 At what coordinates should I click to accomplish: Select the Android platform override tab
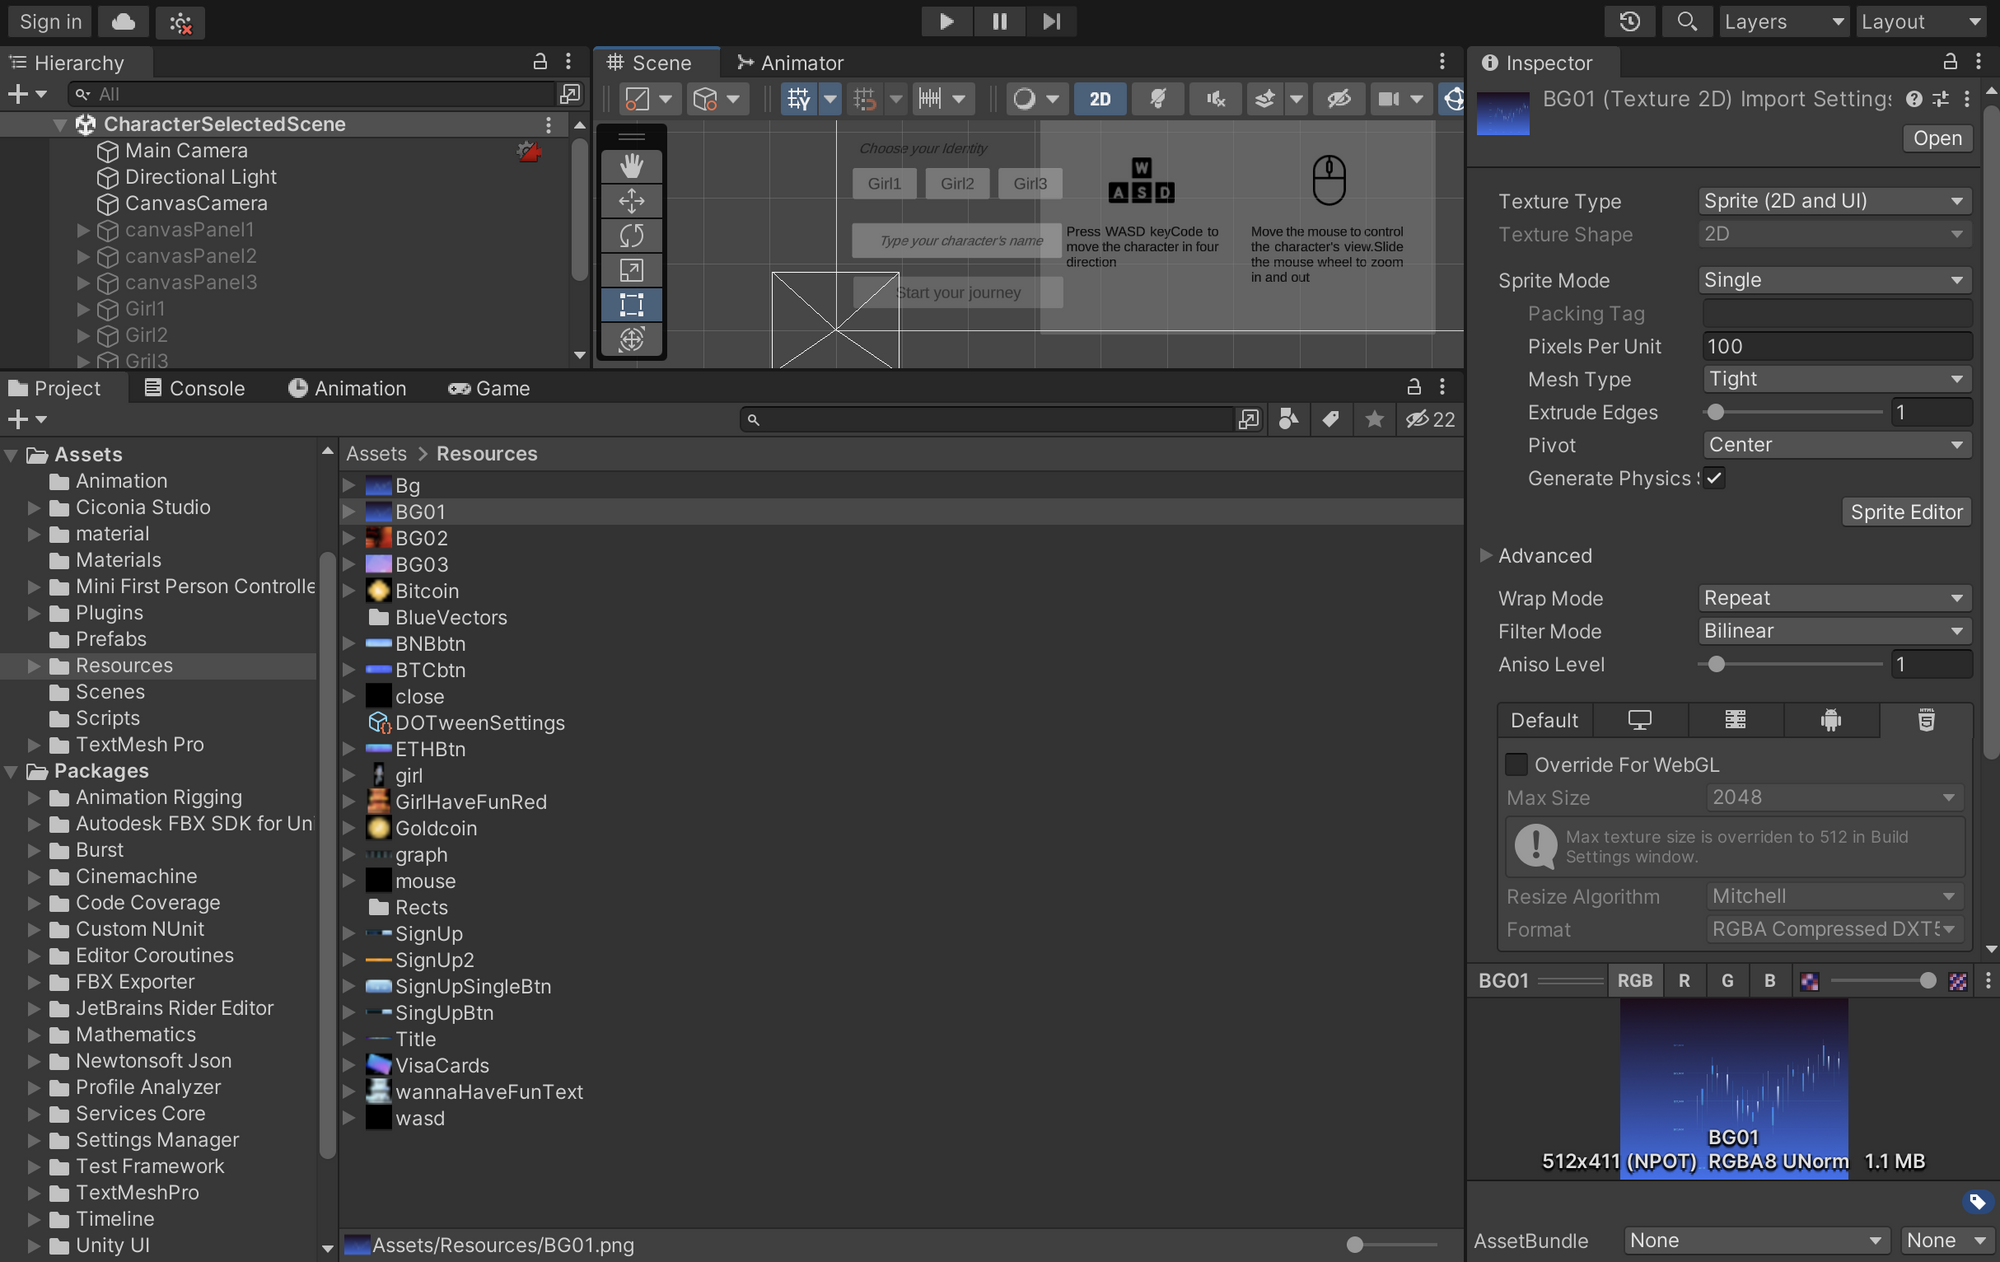pyautogui.click(x=1830, y=720)
